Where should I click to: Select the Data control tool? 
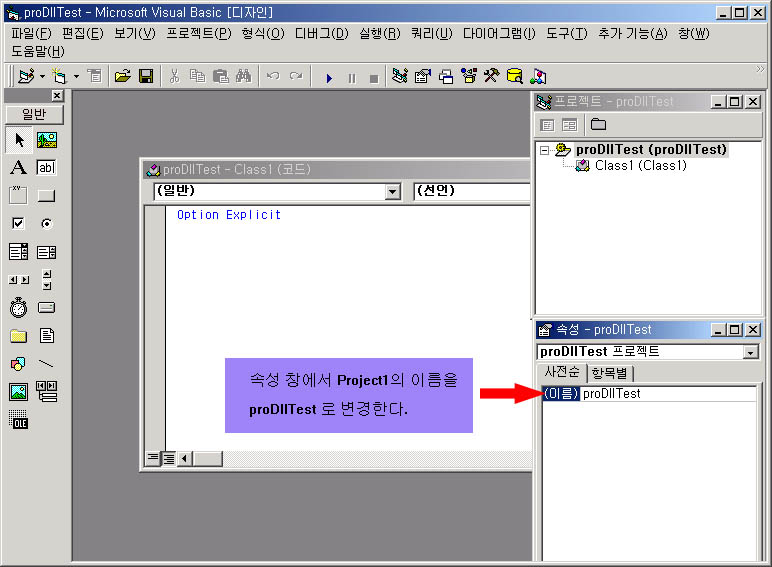point(47,392)
